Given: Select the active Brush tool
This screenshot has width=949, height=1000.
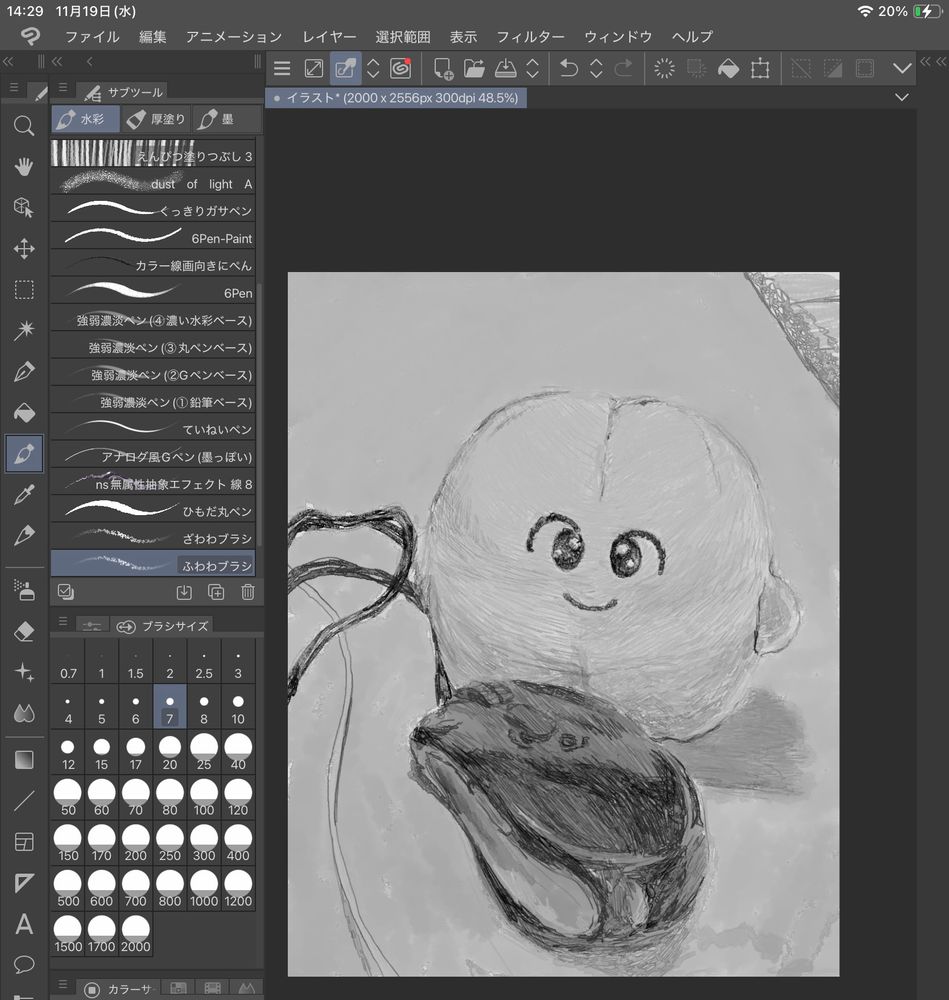Looking at the screenshot, I should click(x=24, y=454).
